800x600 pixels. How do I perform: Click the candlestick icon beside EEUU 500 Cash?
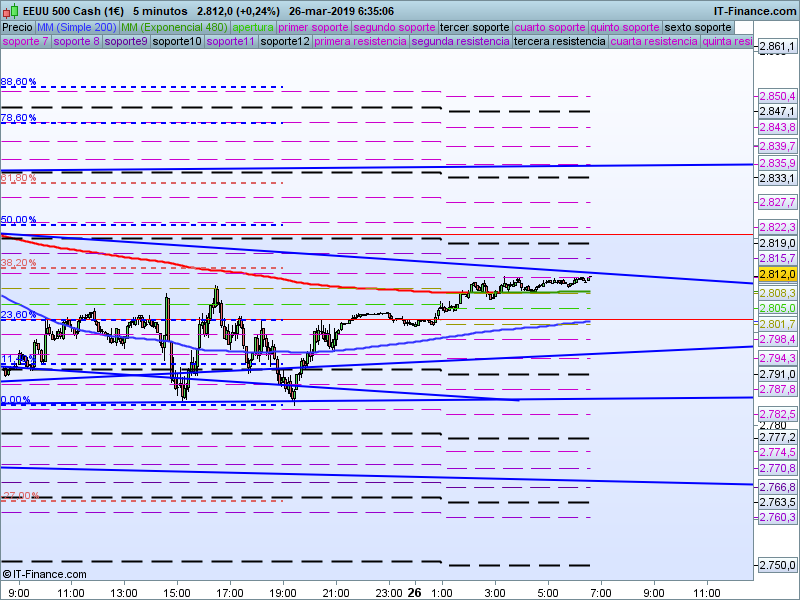pos(11,11)
